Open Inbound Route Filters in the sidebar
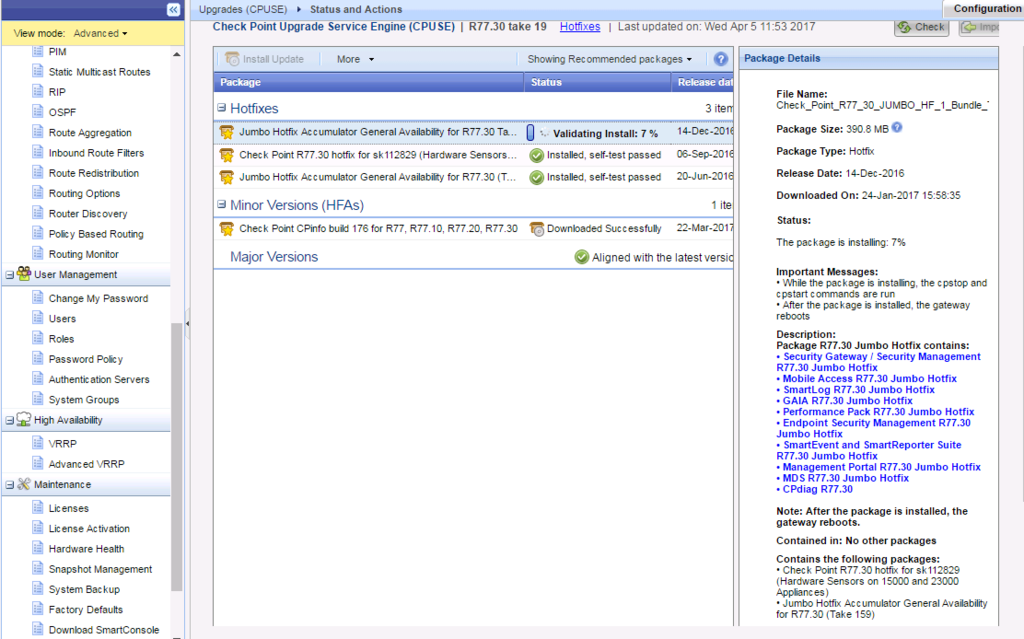 click(x=96, y=152)
